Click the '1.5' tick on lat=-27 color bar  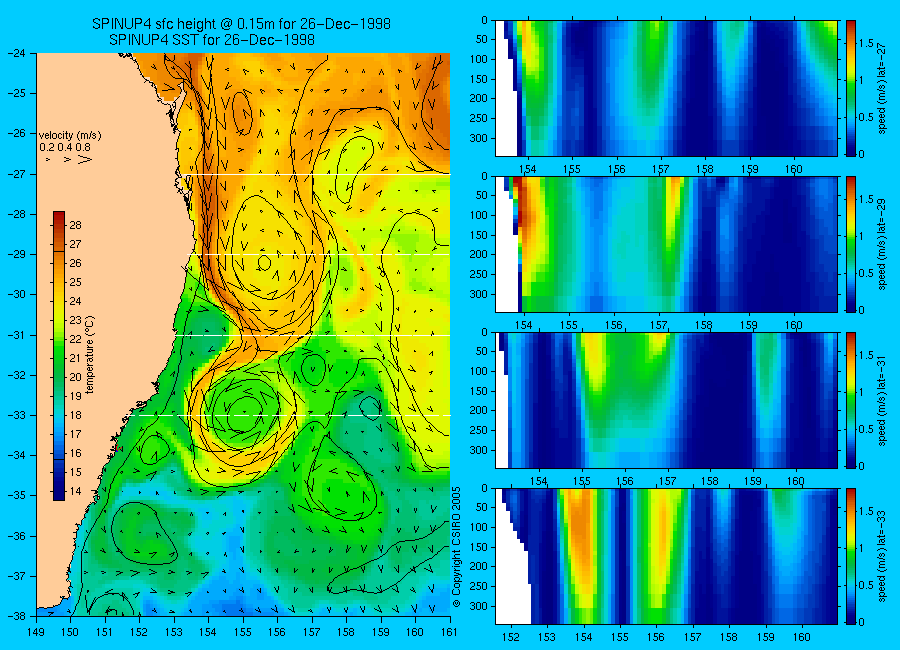coord(866,43)
